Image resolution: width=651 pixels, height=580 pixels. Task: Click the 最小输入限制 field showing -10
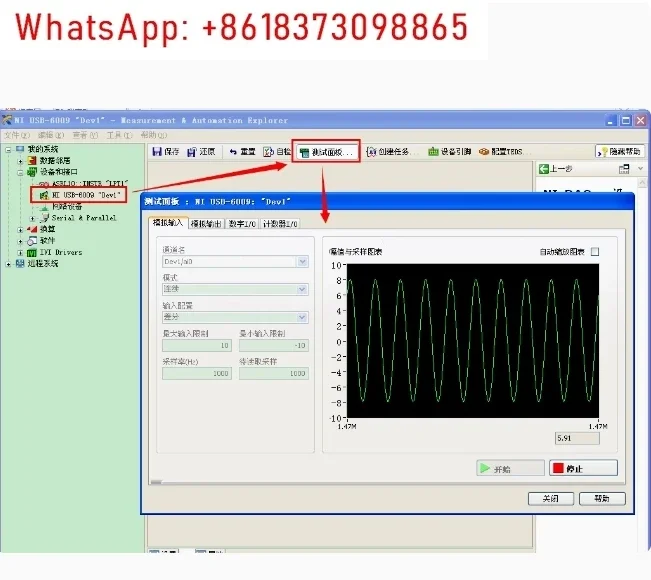[x=274, y=345]
